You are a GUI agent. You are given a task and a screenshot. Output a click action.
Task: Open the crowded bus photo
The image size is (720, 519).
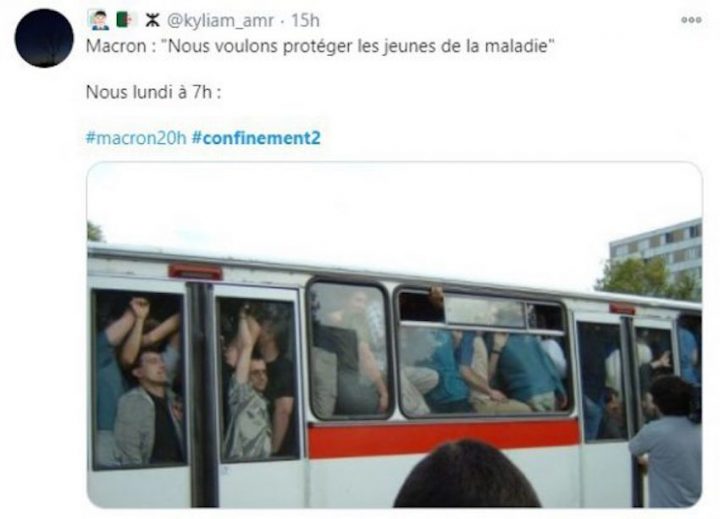pos(394,334)
